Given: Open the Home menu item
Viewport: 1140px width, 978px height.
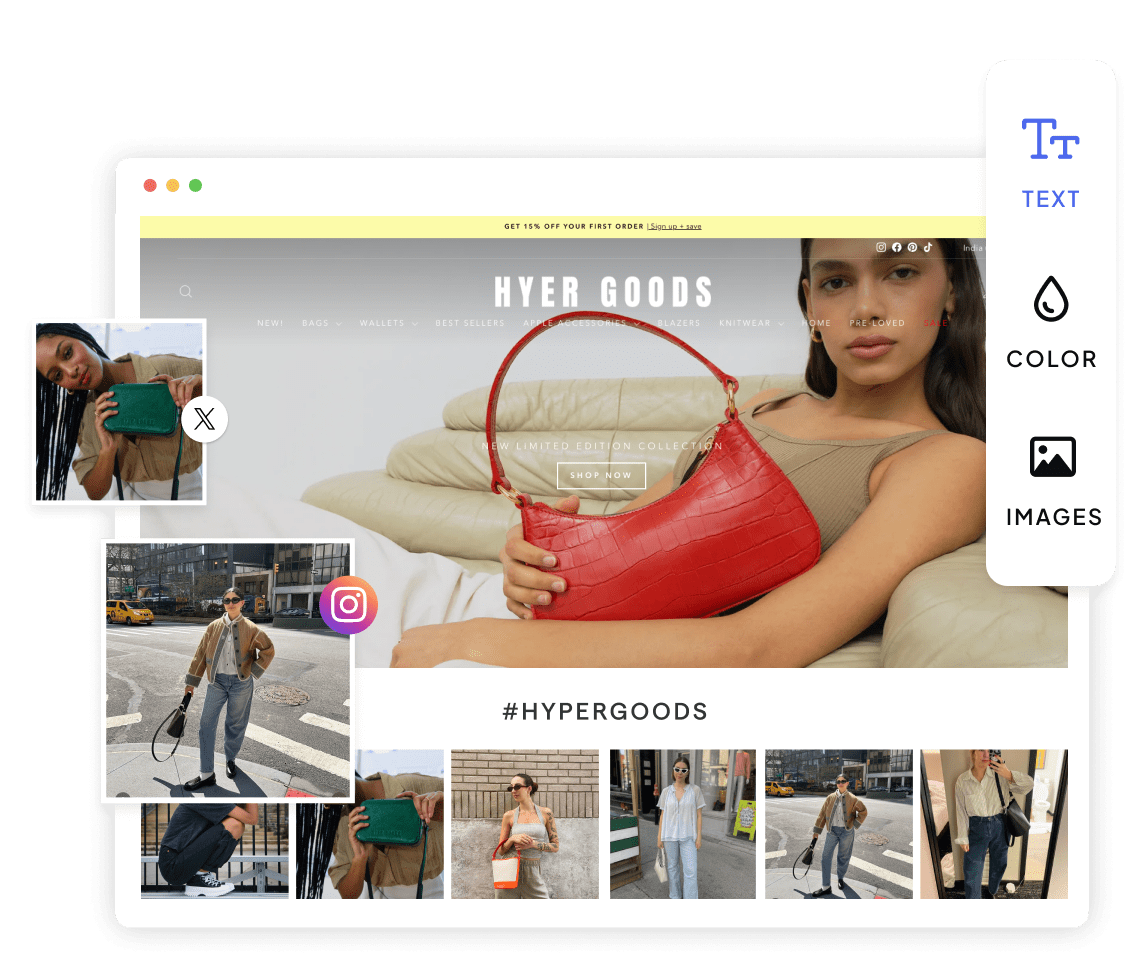Looking at the screenshot, I should [x=816, y=323].
